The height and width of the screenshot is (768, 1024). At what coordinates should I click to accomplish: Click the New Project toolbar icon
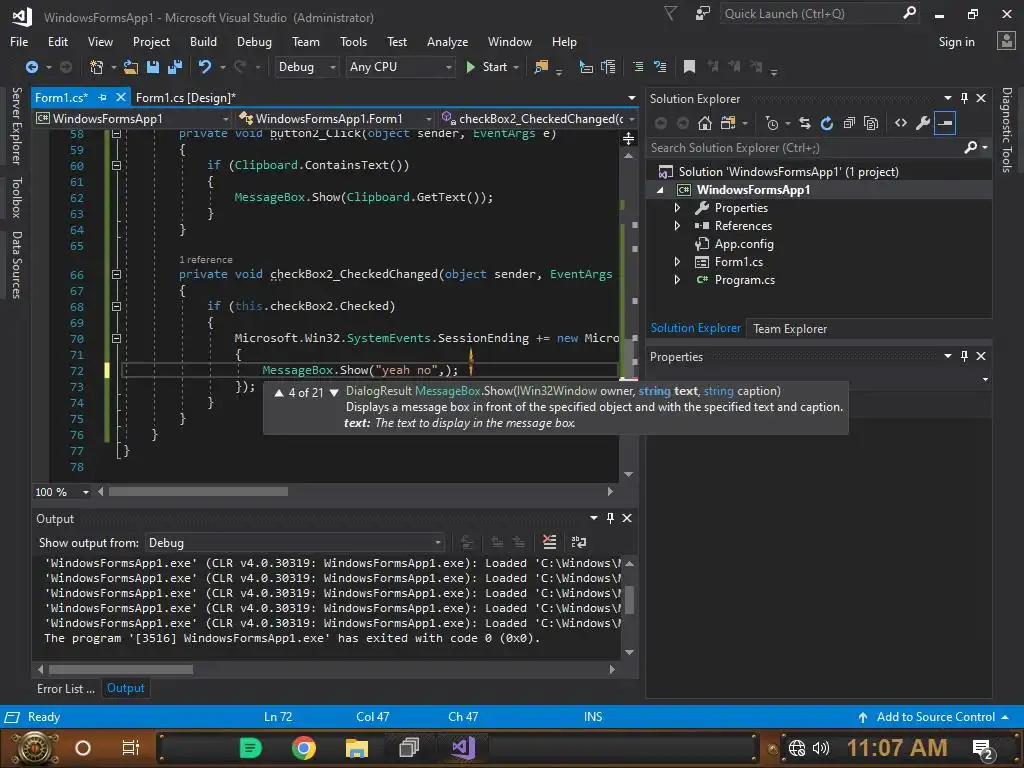[97, 67]
